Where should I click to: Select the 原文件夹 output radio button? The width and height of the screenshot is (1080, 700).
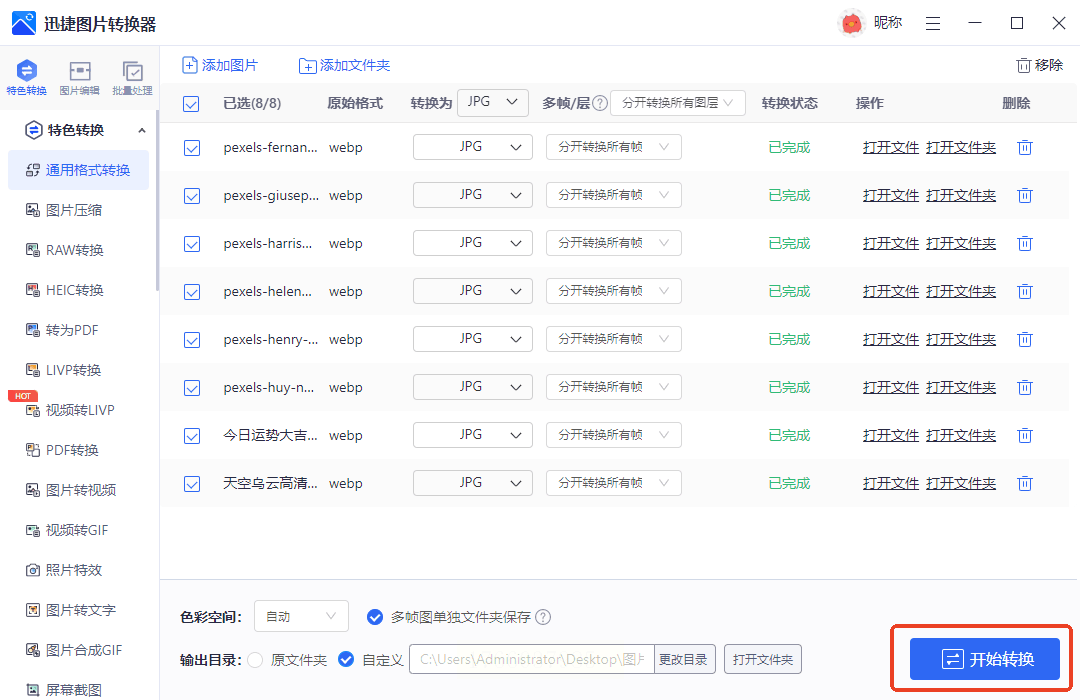(x=255, y=660)
